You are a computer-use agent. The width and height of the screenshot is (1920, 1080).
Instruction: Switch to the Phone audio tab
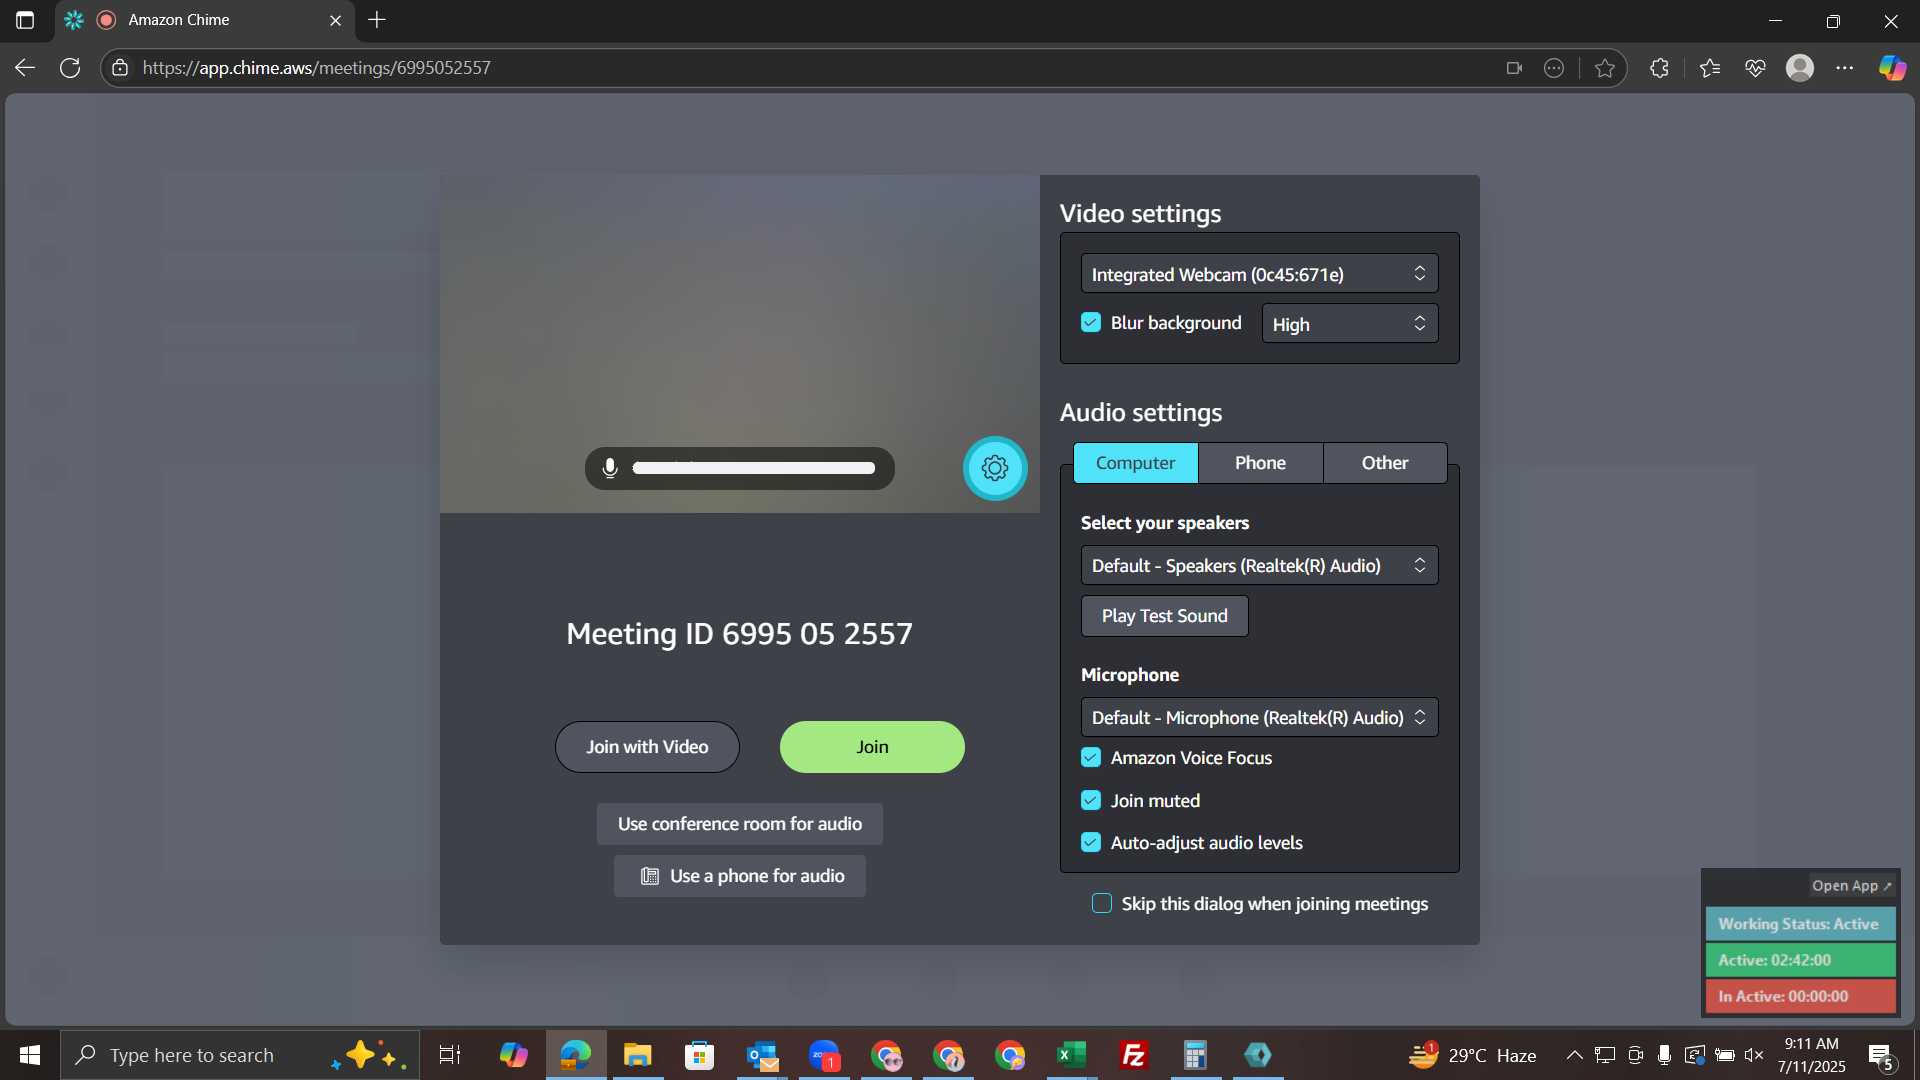click(x=1260, y=463)
